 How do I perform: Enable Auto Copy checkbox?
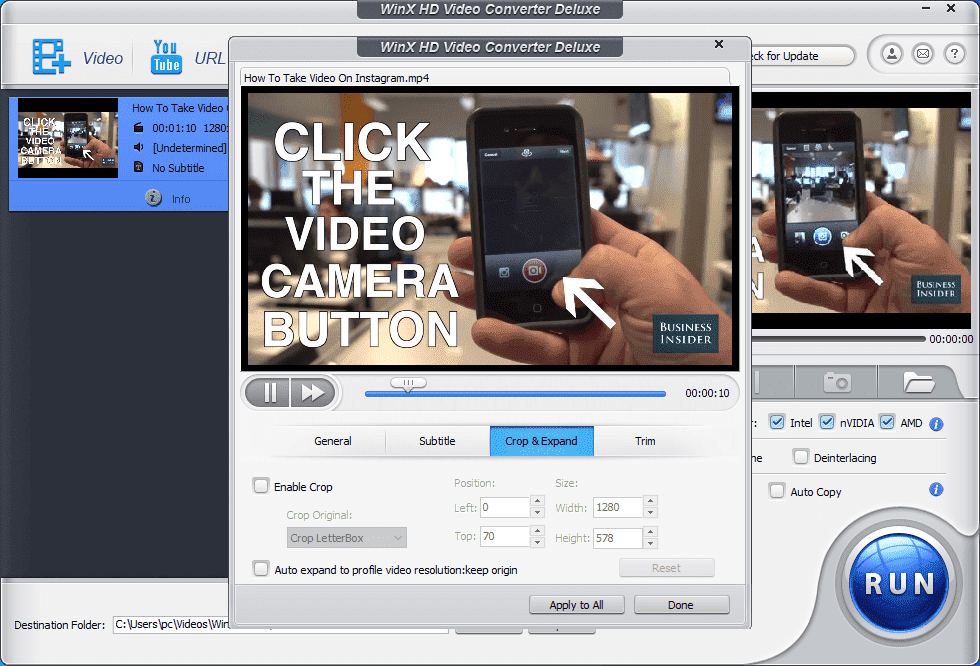[777, 491]
